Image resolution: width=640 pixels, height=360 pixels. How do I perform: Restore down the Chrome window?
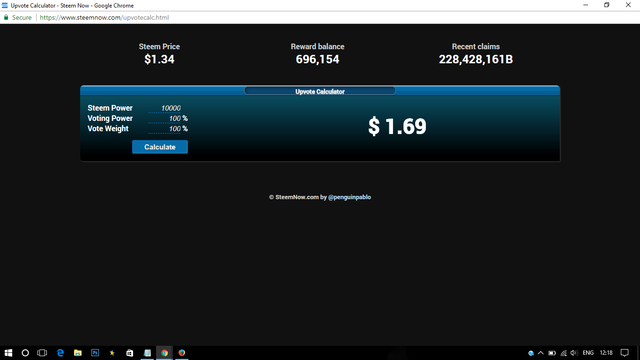point(607,5)
